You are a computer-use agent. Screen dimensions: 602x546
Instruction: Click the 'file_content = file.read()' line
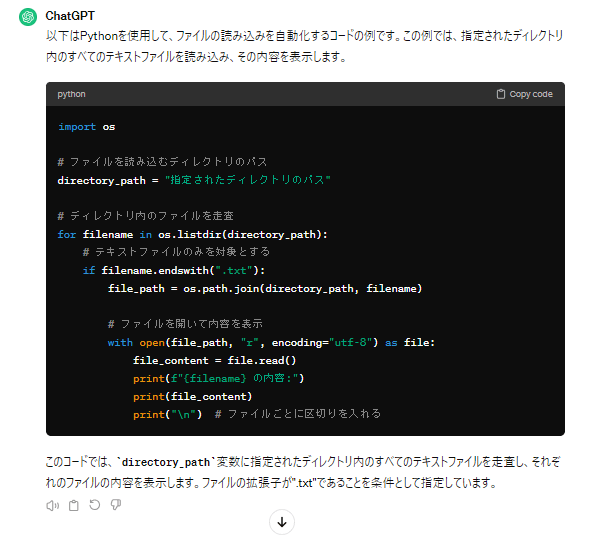(x=215, y=361)
